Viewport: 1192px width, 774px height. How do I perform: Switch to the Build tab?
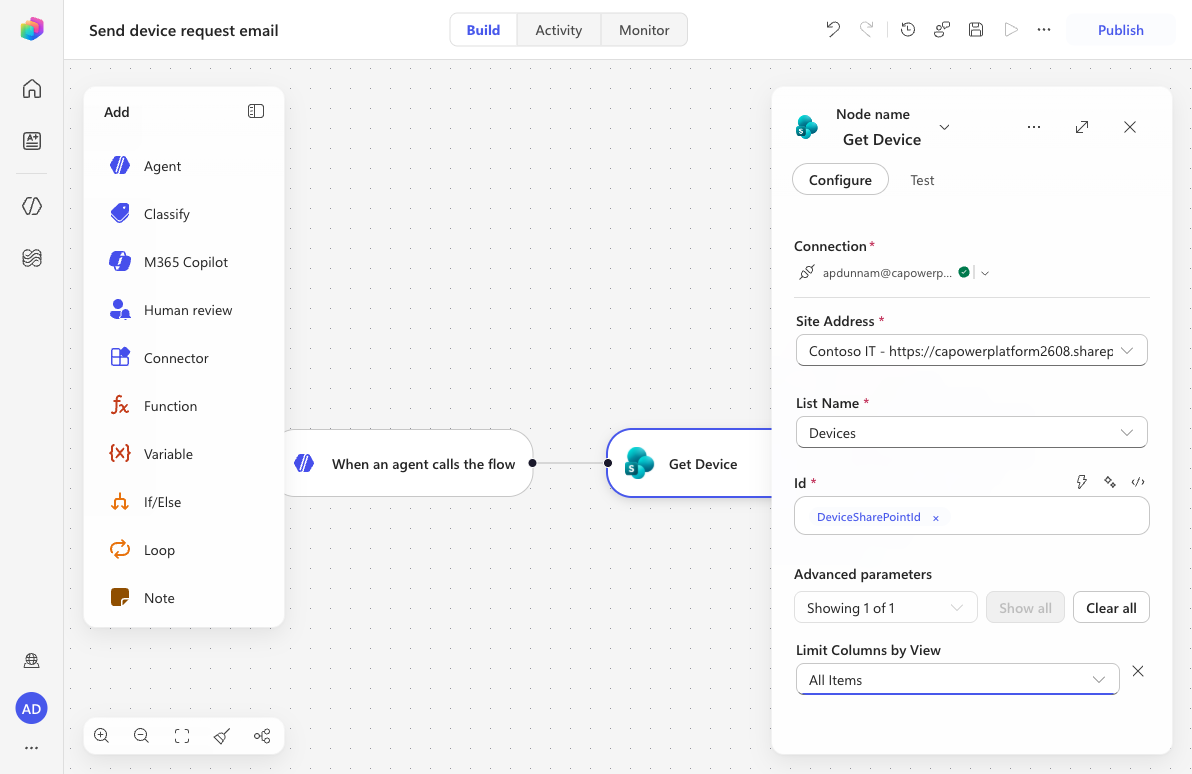pyautogui.click(x=483, y=30)
